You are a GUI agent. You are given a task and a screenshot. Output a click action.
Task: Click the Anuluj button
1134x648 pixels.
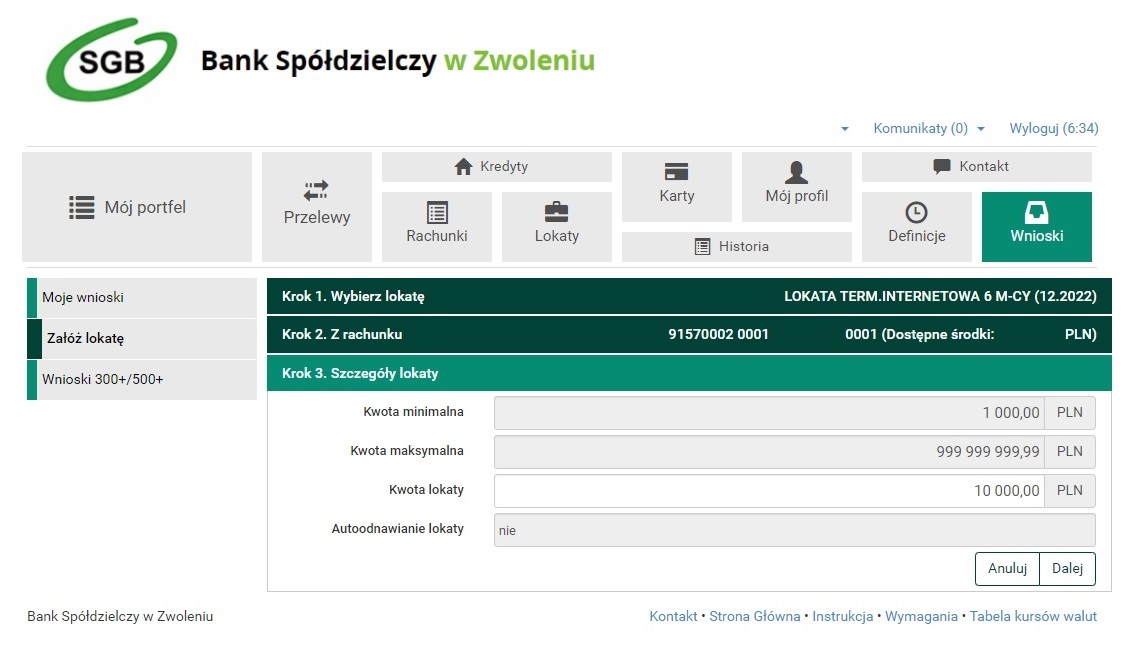click(1007, 568)
